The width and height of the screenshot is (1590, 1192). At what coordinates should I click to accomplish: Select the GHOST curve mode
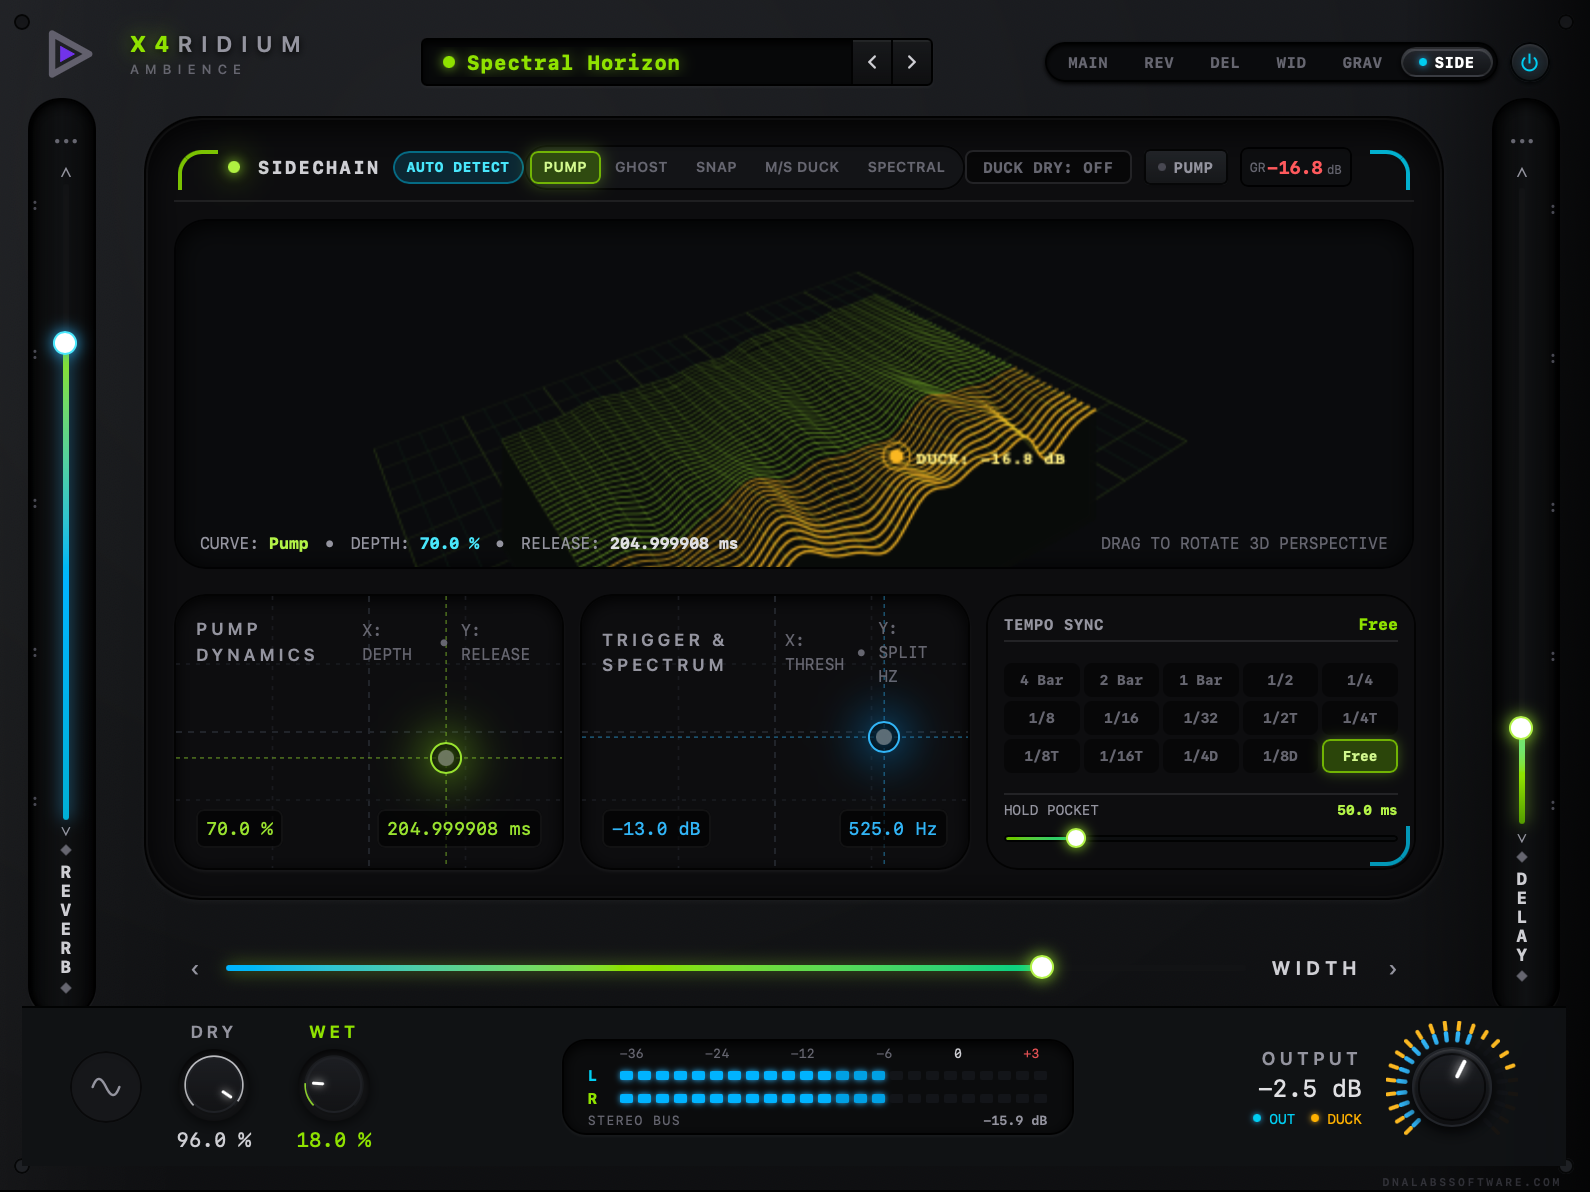point(641,167)
